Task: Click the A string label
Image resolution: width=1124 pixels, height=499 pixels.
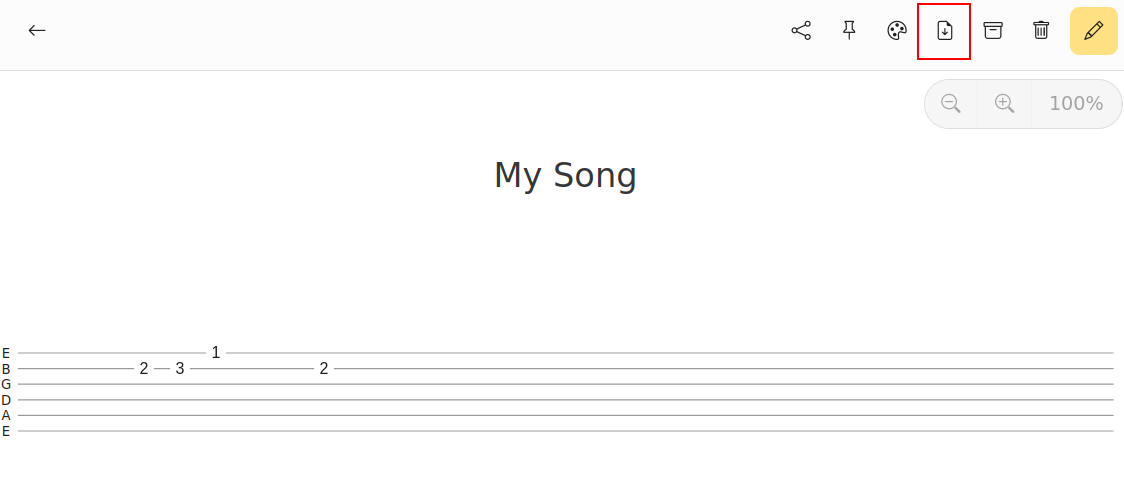Action: (6, 415)
